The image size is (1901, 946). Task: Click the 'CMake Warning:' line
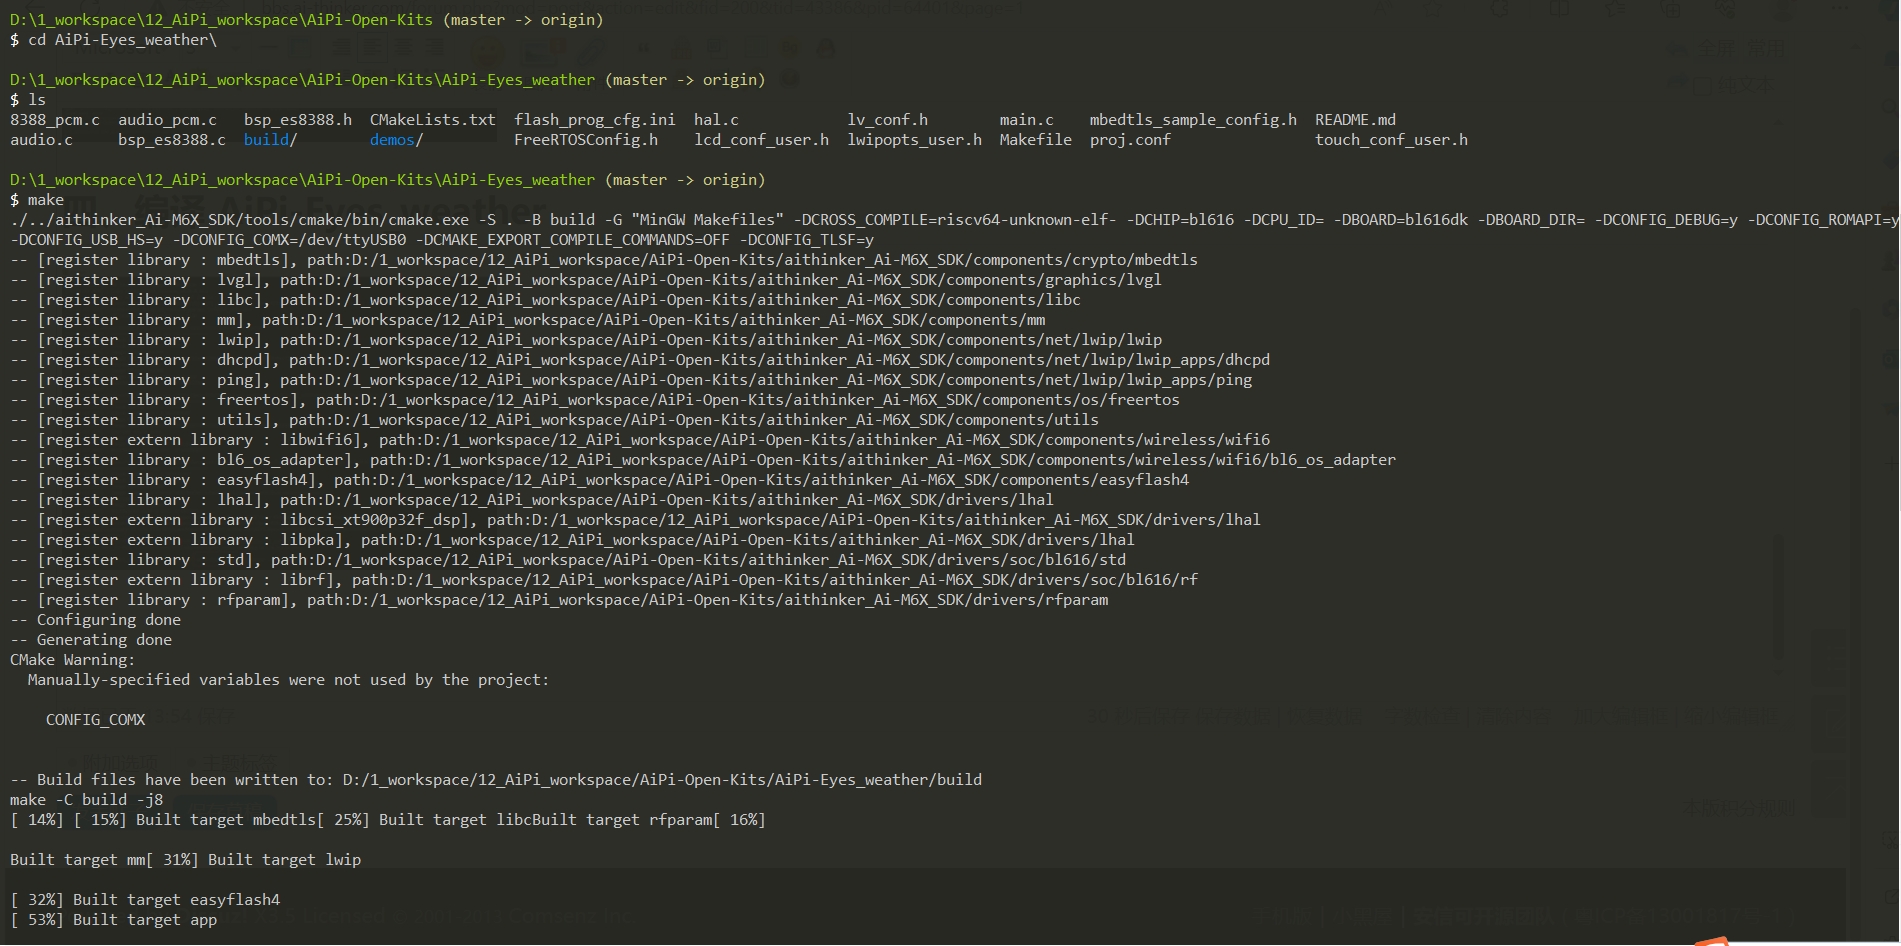pyautogui.click(x=72, y=660)
